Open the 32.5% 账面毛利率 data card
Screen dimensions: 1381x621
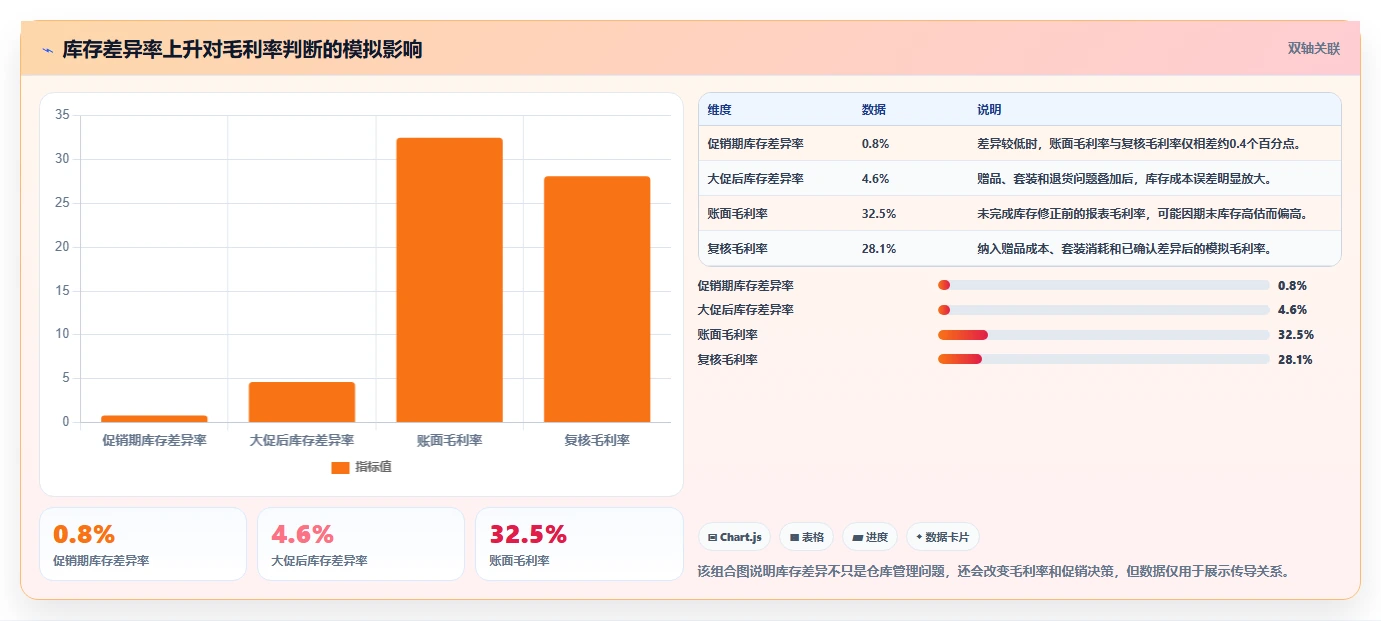(579, 544)
